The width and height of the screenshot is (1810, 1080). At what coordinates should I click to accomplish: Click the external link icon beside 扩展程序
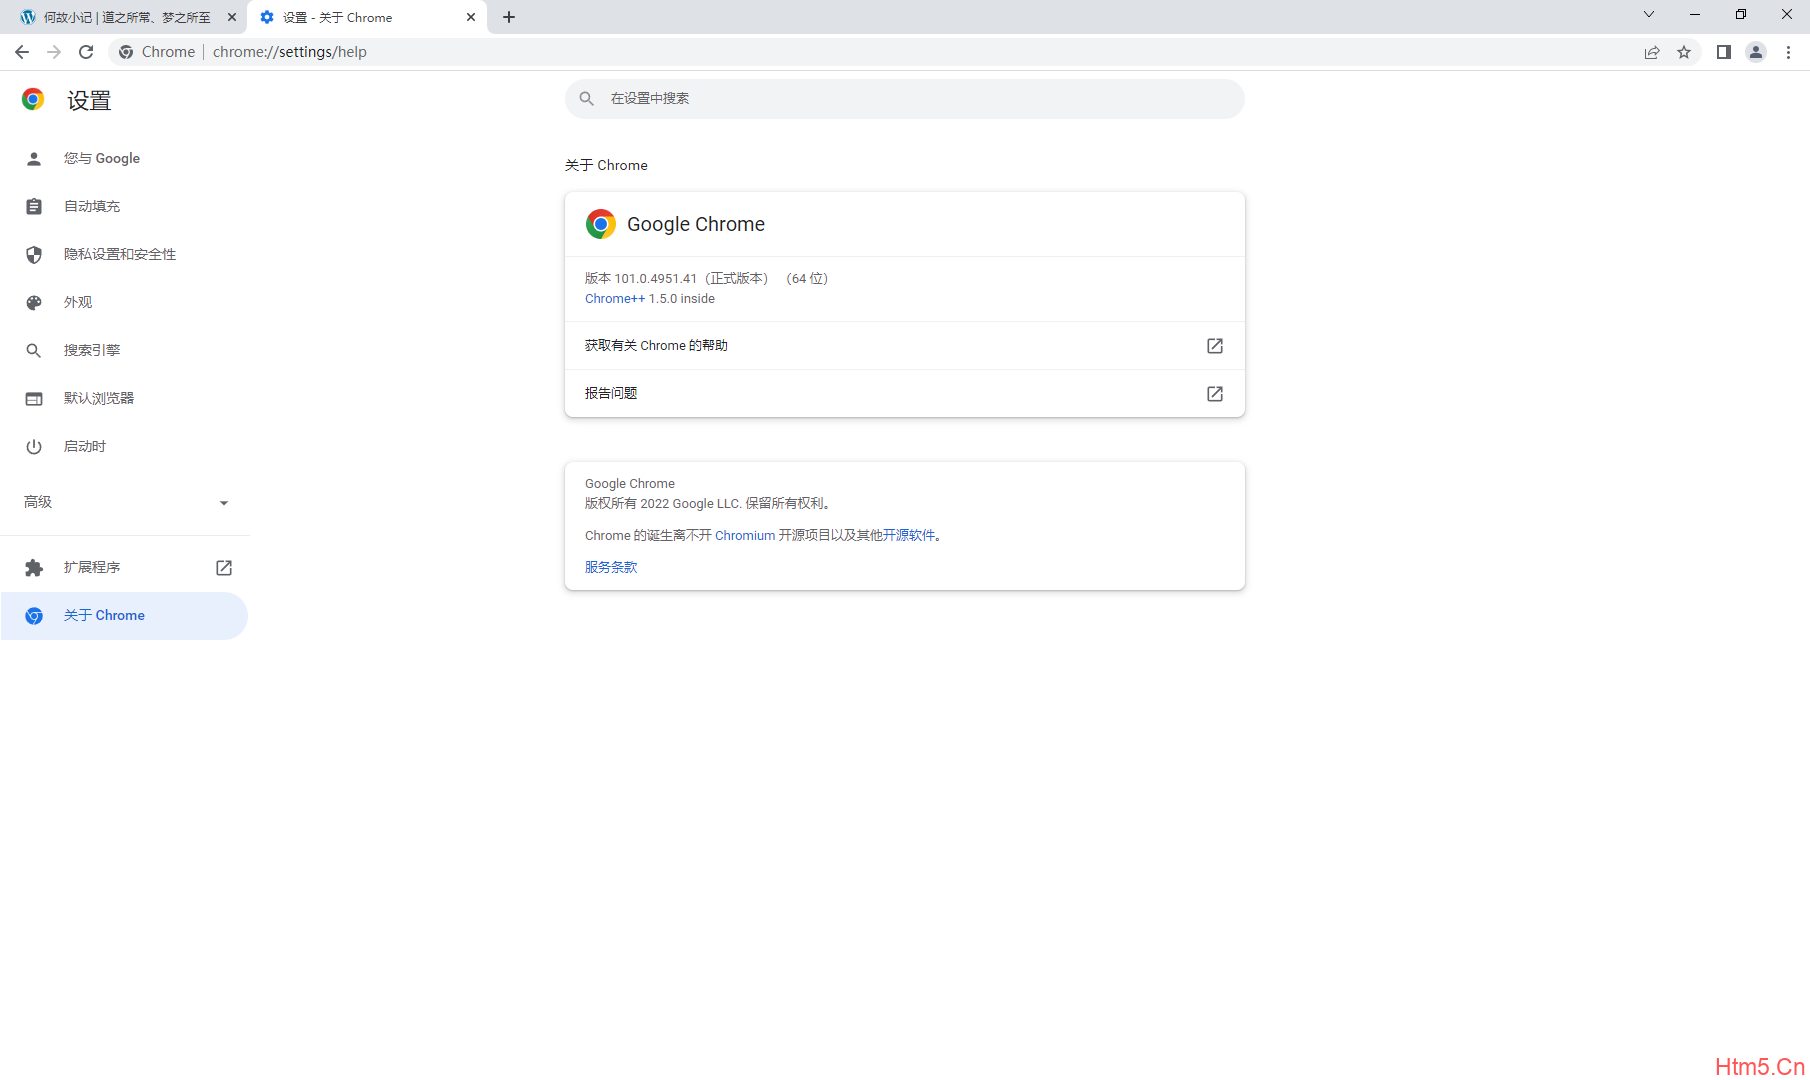pyautogui.click(x=224, y=568)
